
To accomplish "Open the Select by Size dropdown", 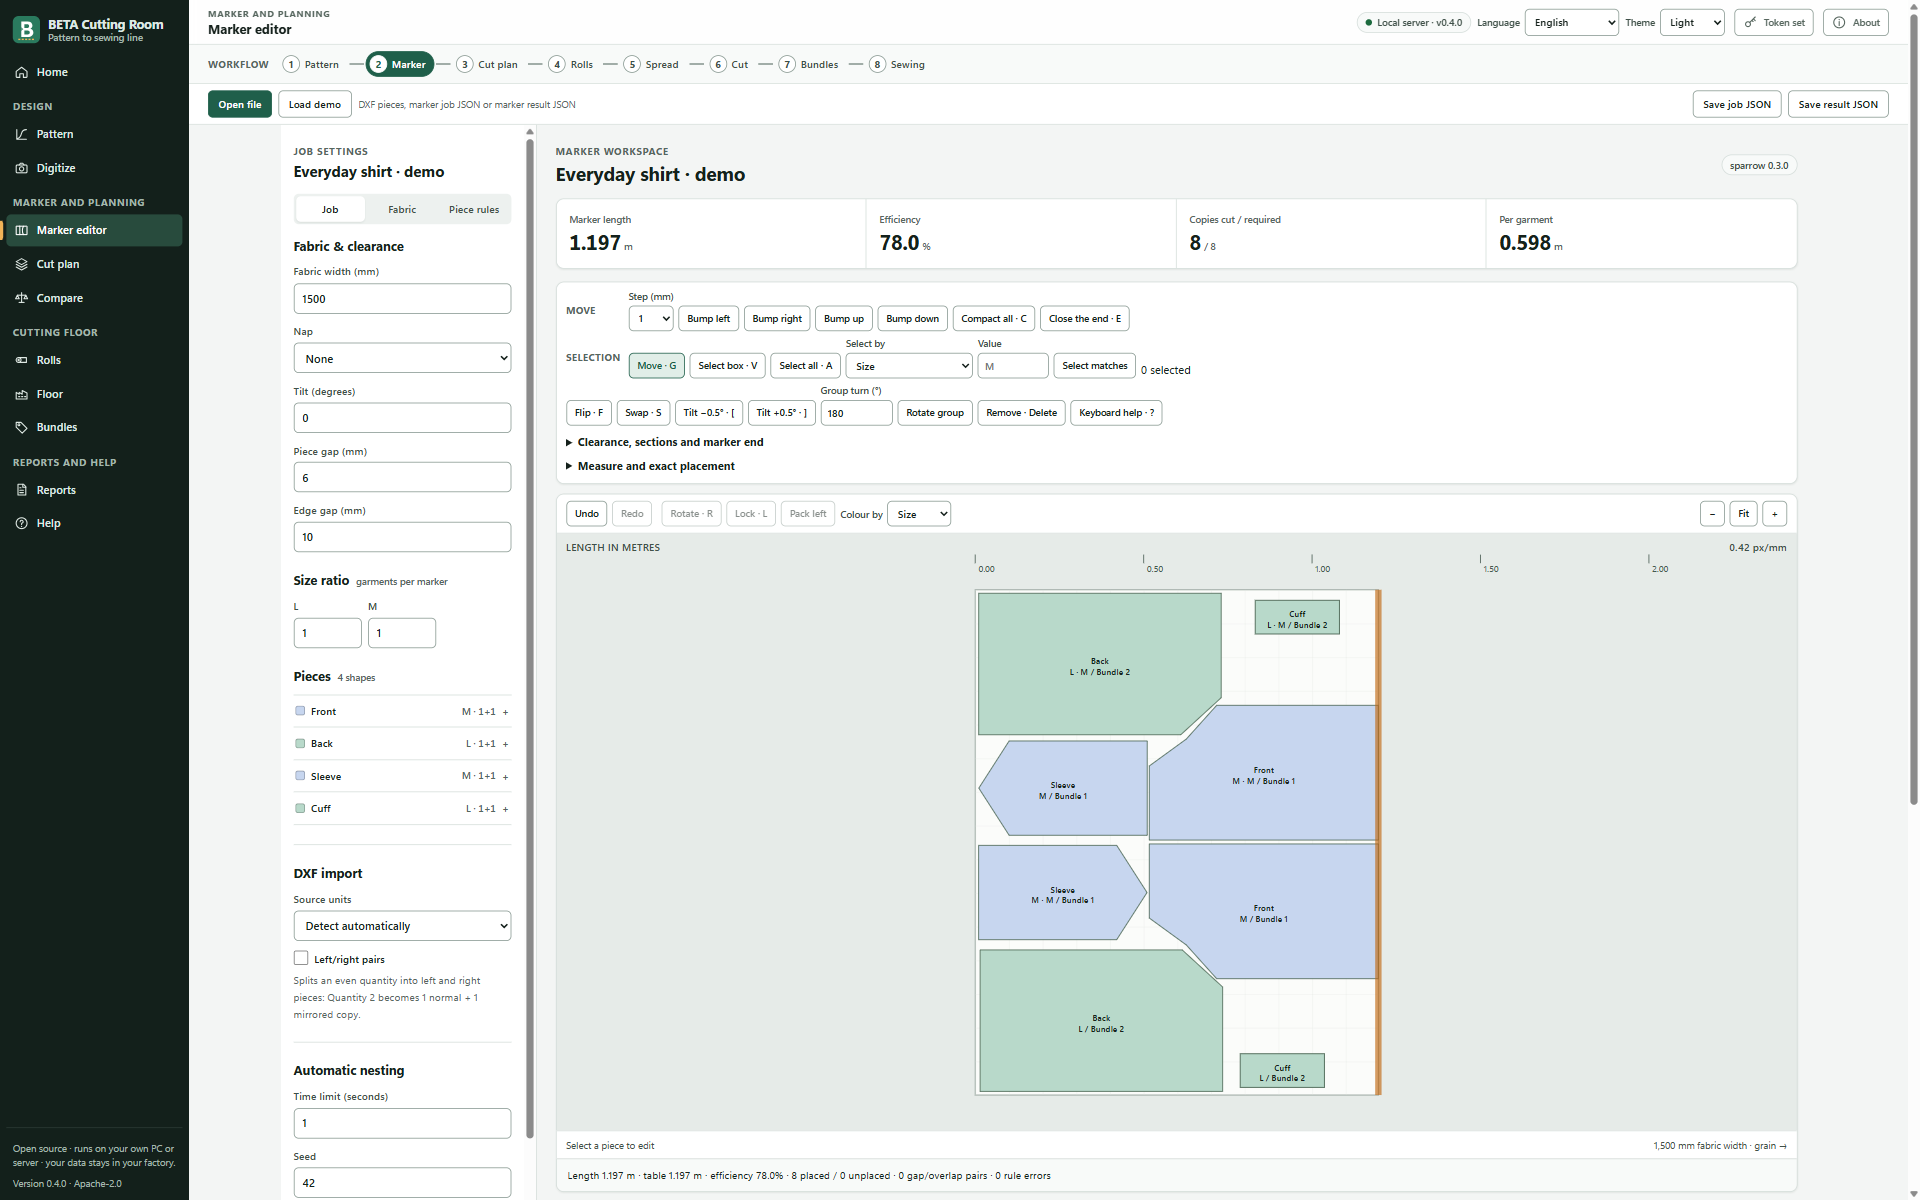I will 909,366.
